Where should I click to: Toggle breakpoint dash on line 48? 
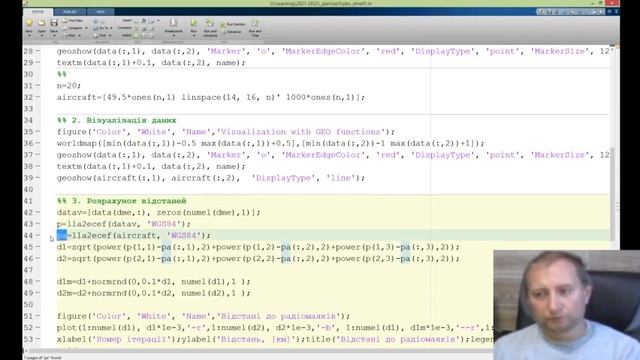point(38,282)
